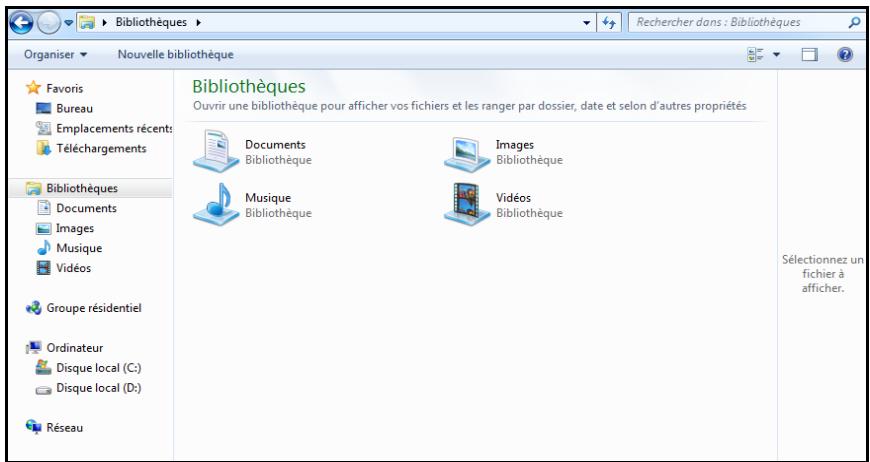Image resolution: width=870 pixels, height=462 pixels.
Task: Open Téléchargements in Favorites
Action: pos(102,149)
